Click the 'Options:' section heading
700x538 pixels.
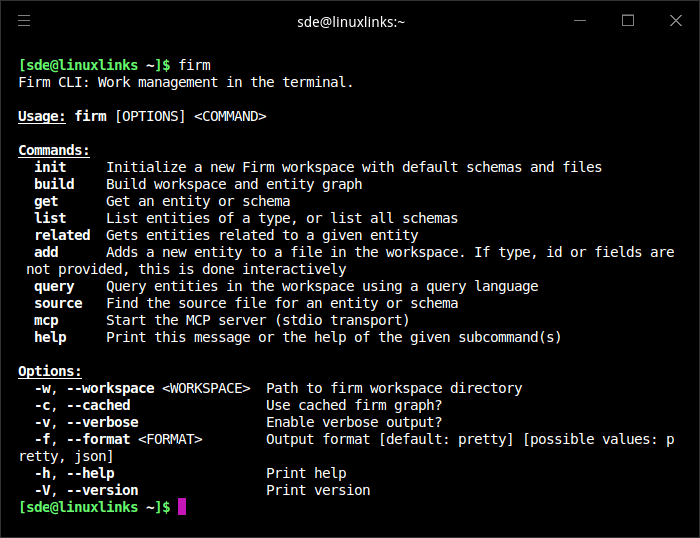pos(50,371)
